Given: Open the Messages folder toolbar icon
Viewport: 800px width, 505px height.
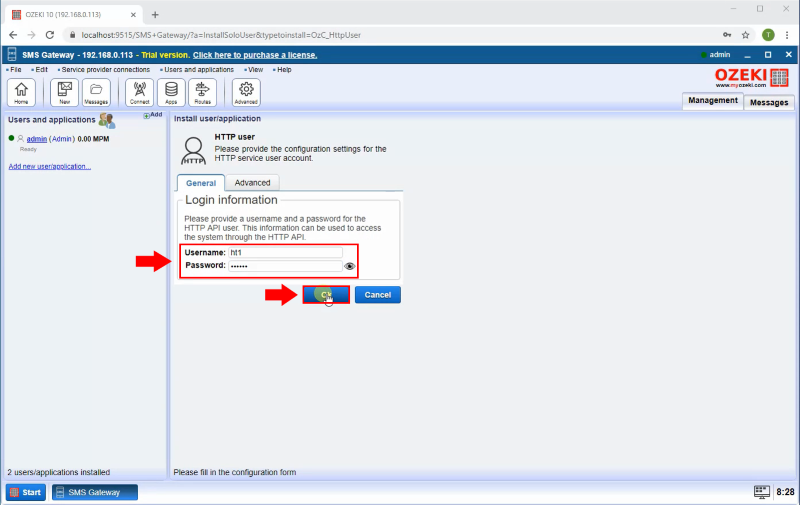Looking at the screenshot, I should coord(96,92).
